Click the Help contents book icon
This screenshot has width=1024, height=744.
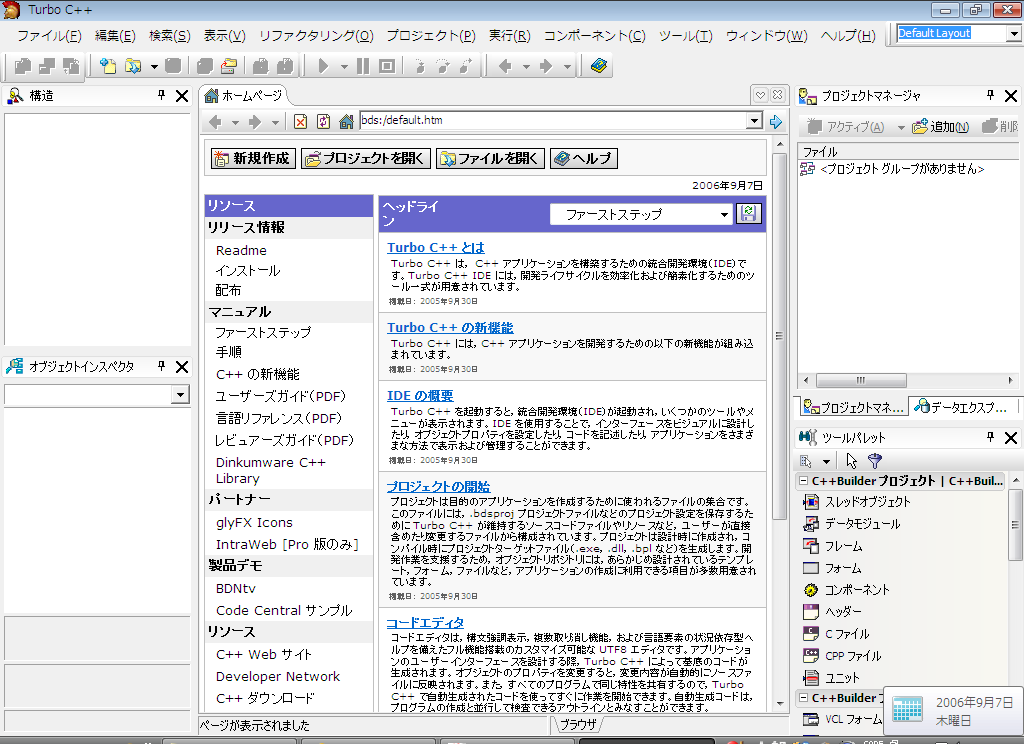tap(599, 66)
